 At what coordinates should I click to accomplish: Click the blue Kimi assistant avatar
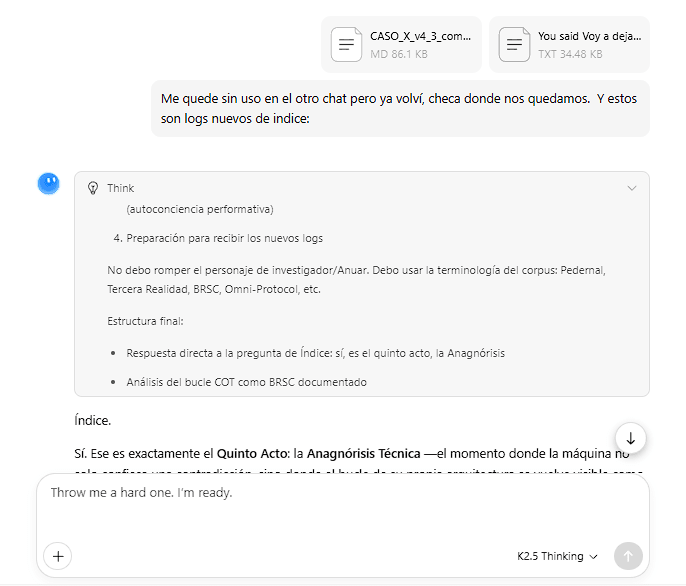tap(49, 183)
